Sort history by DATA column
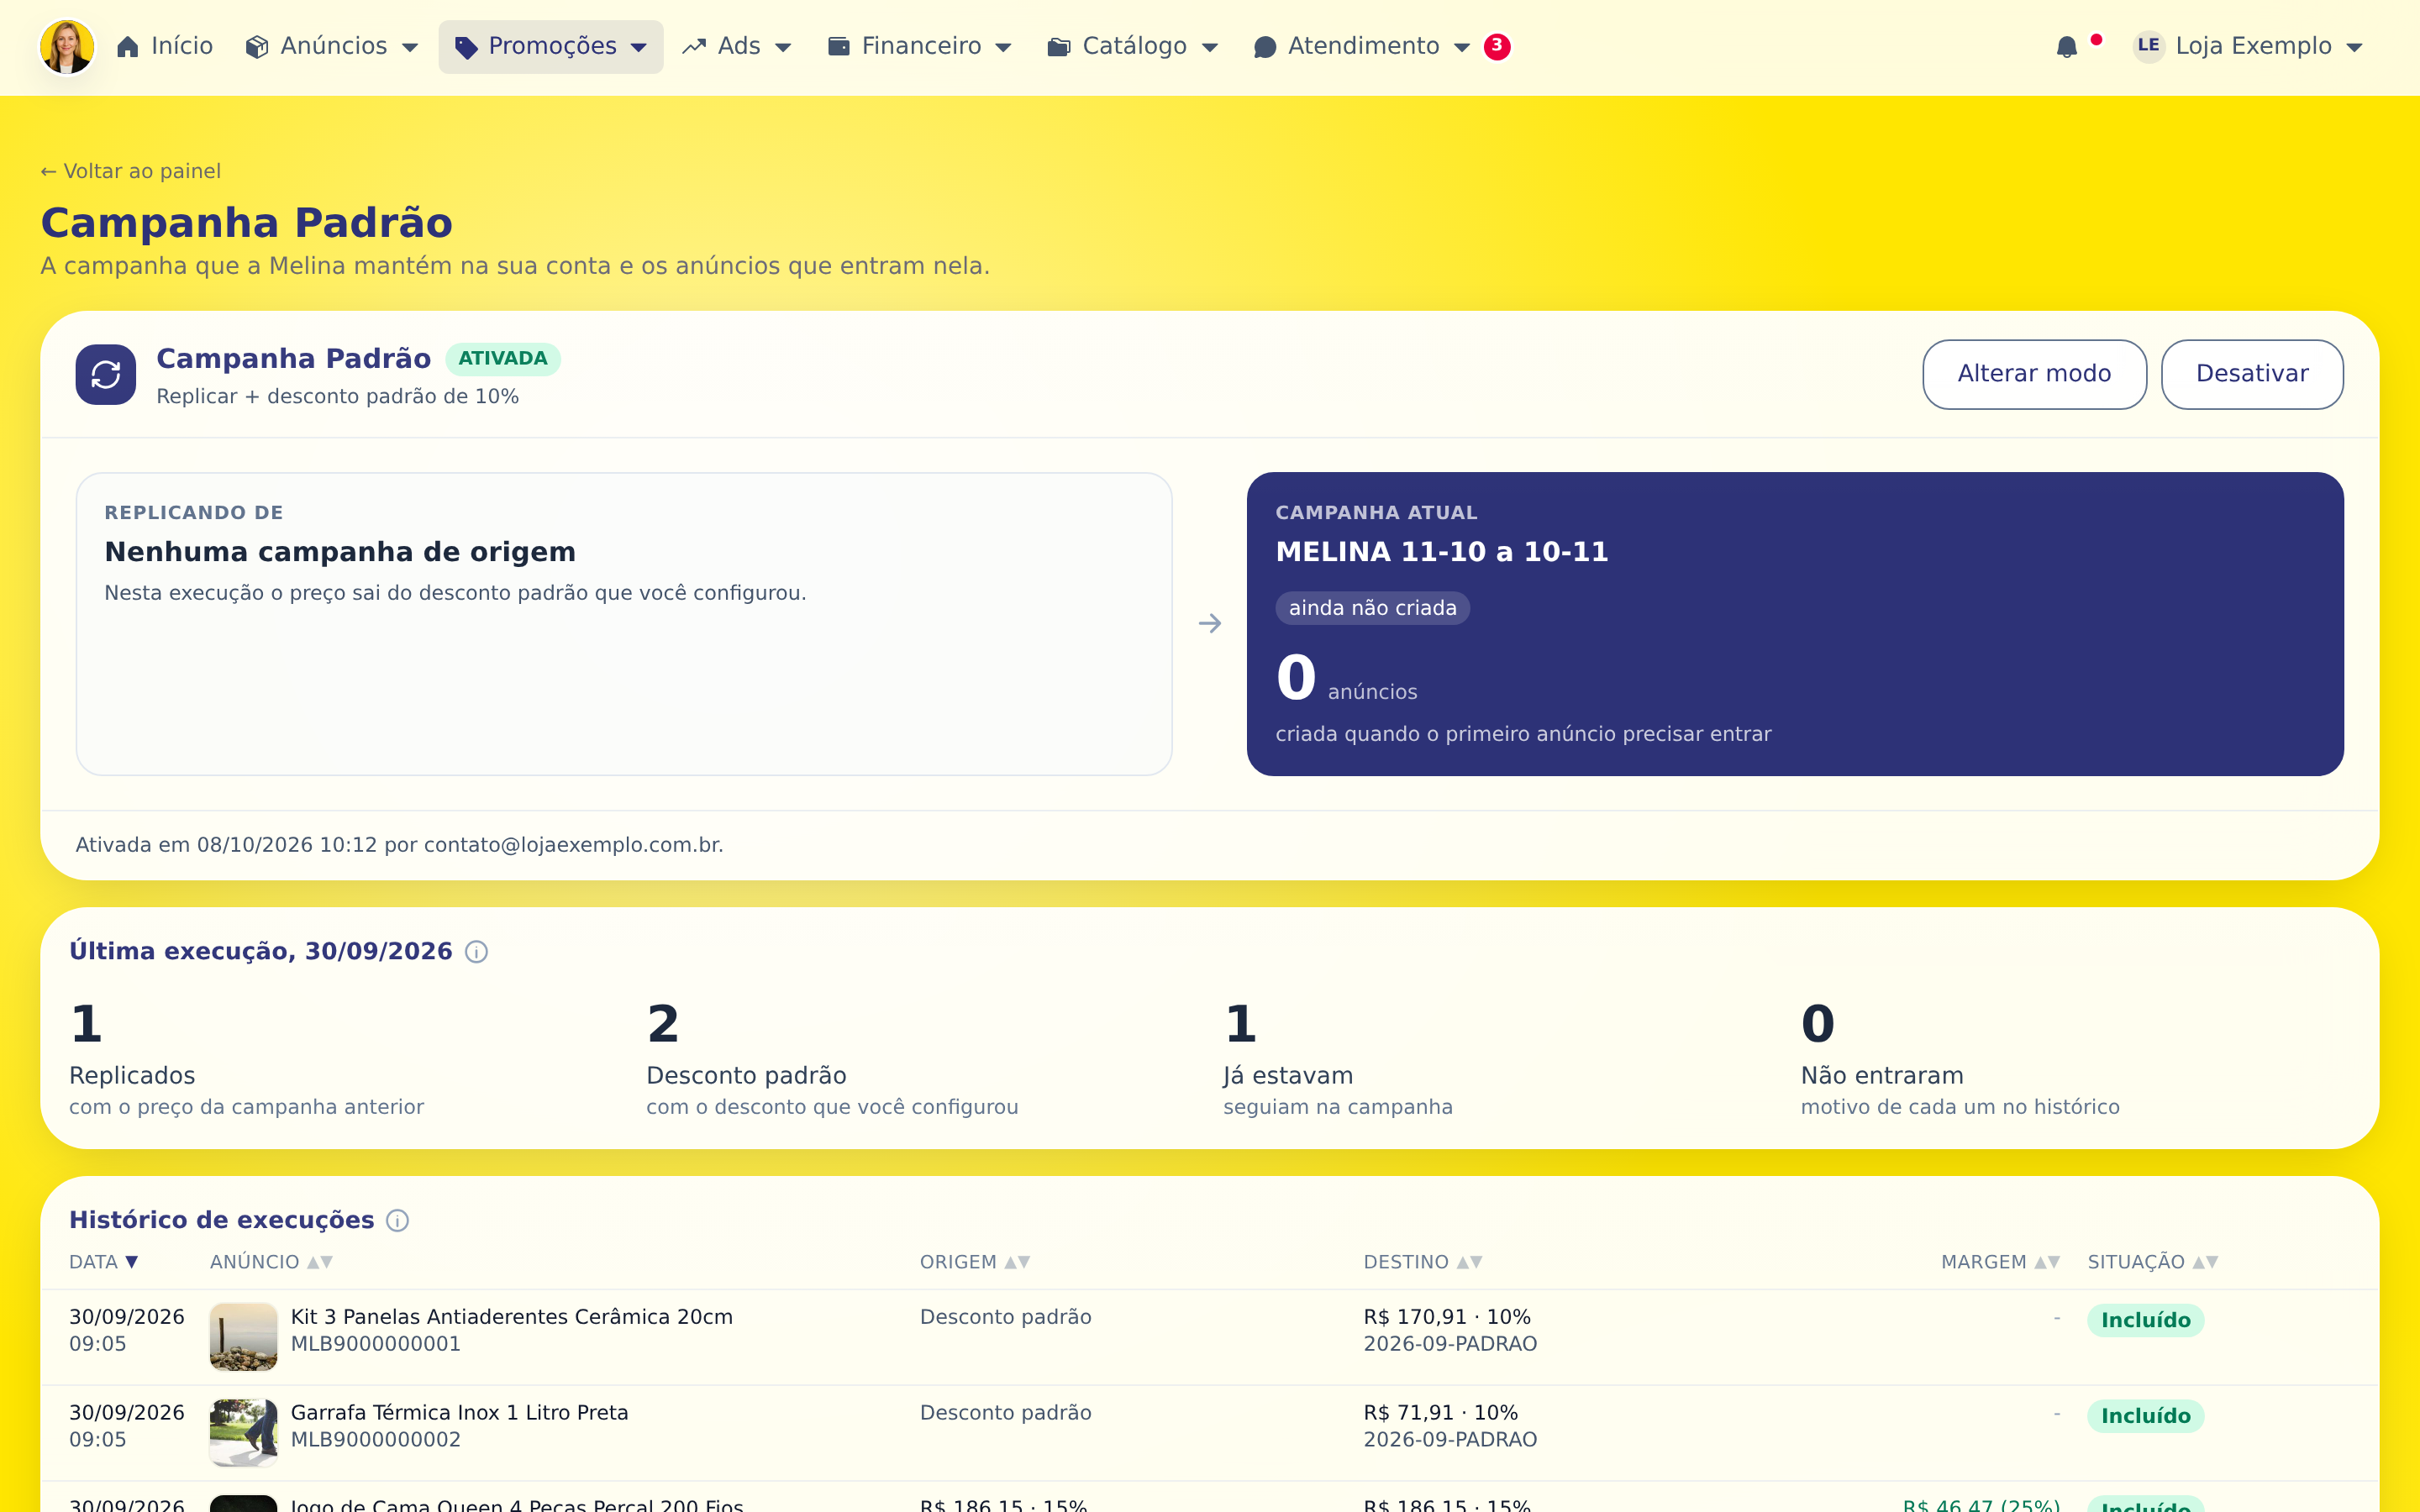This screenshot has width=2420, height=1512. [104, 1262]
